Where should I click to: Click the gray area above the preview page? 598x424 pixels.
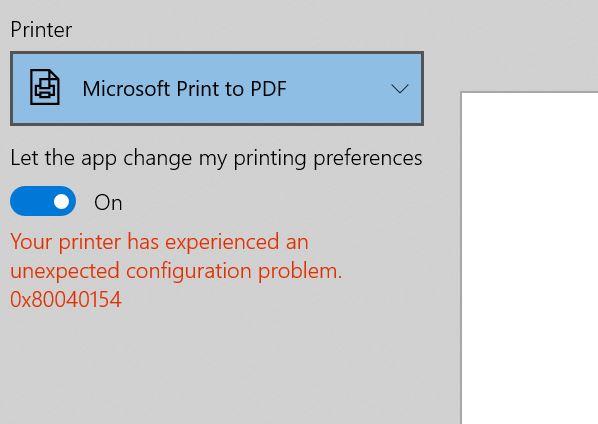click(x=529, y=46)
